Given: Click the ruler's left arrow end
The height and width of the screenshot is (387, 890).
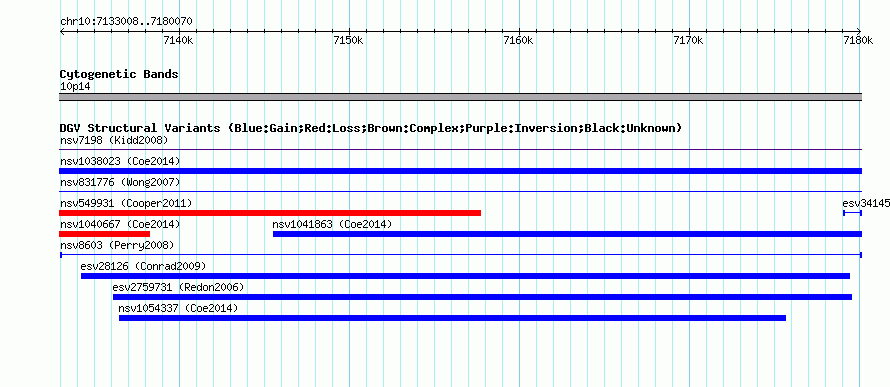Looking at the screenshot, I should pyautogui.click(x=62, y=32).
